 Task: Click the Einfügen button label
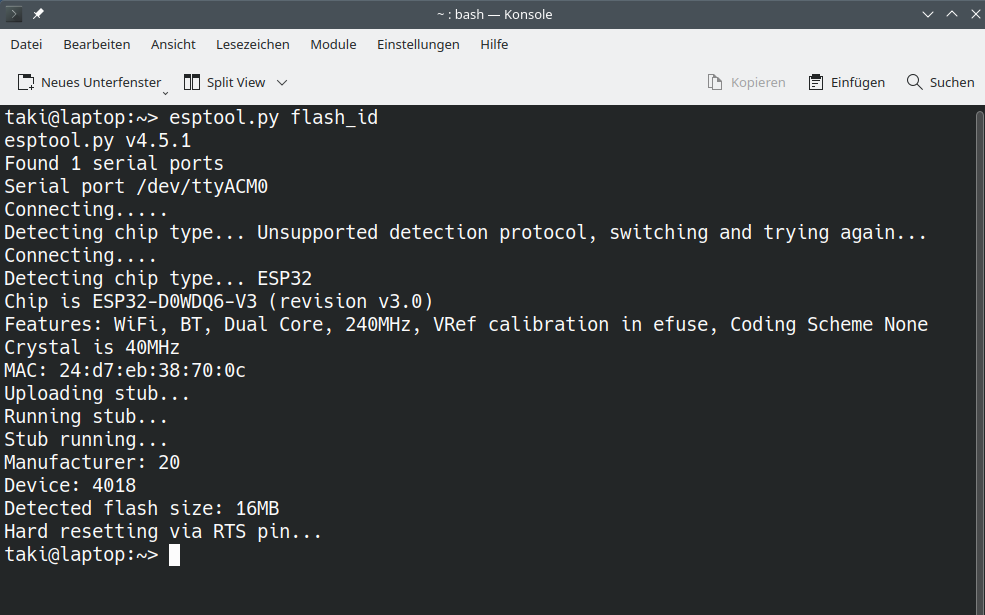857,82
